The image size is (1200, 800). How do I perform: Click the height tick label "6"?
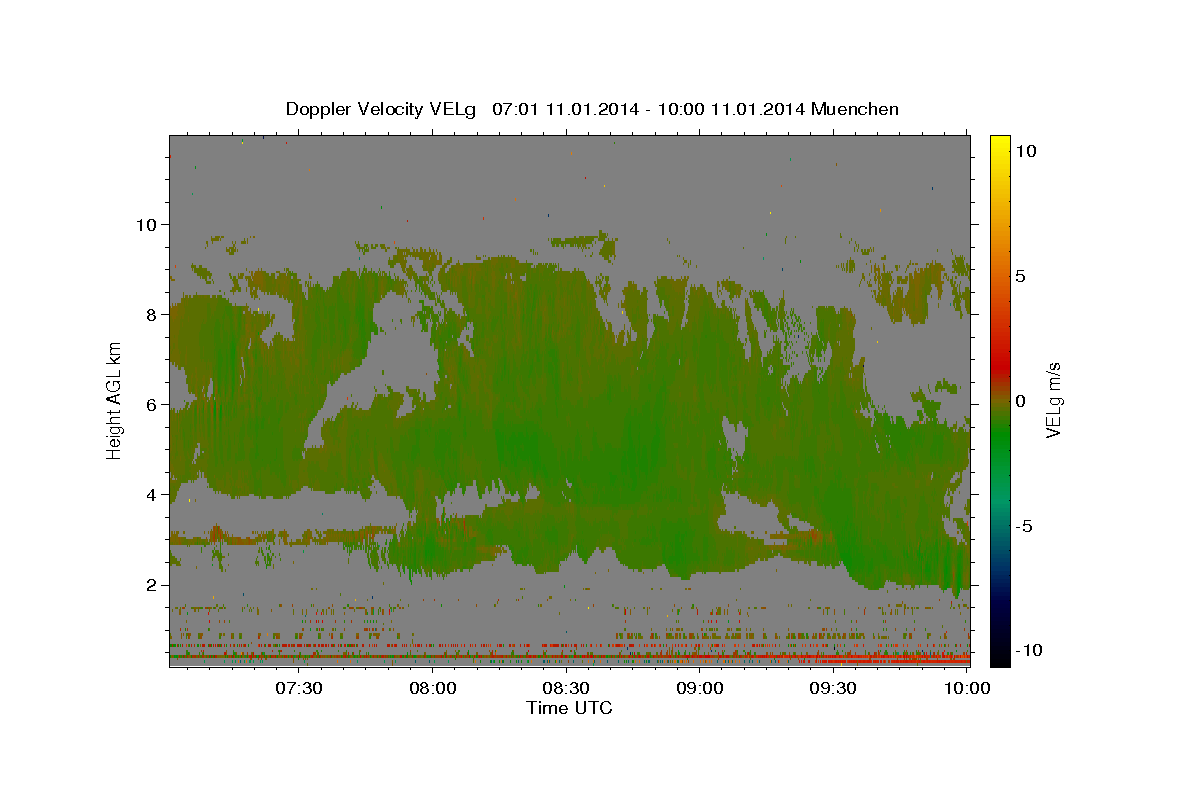click(x=152, y=404)
